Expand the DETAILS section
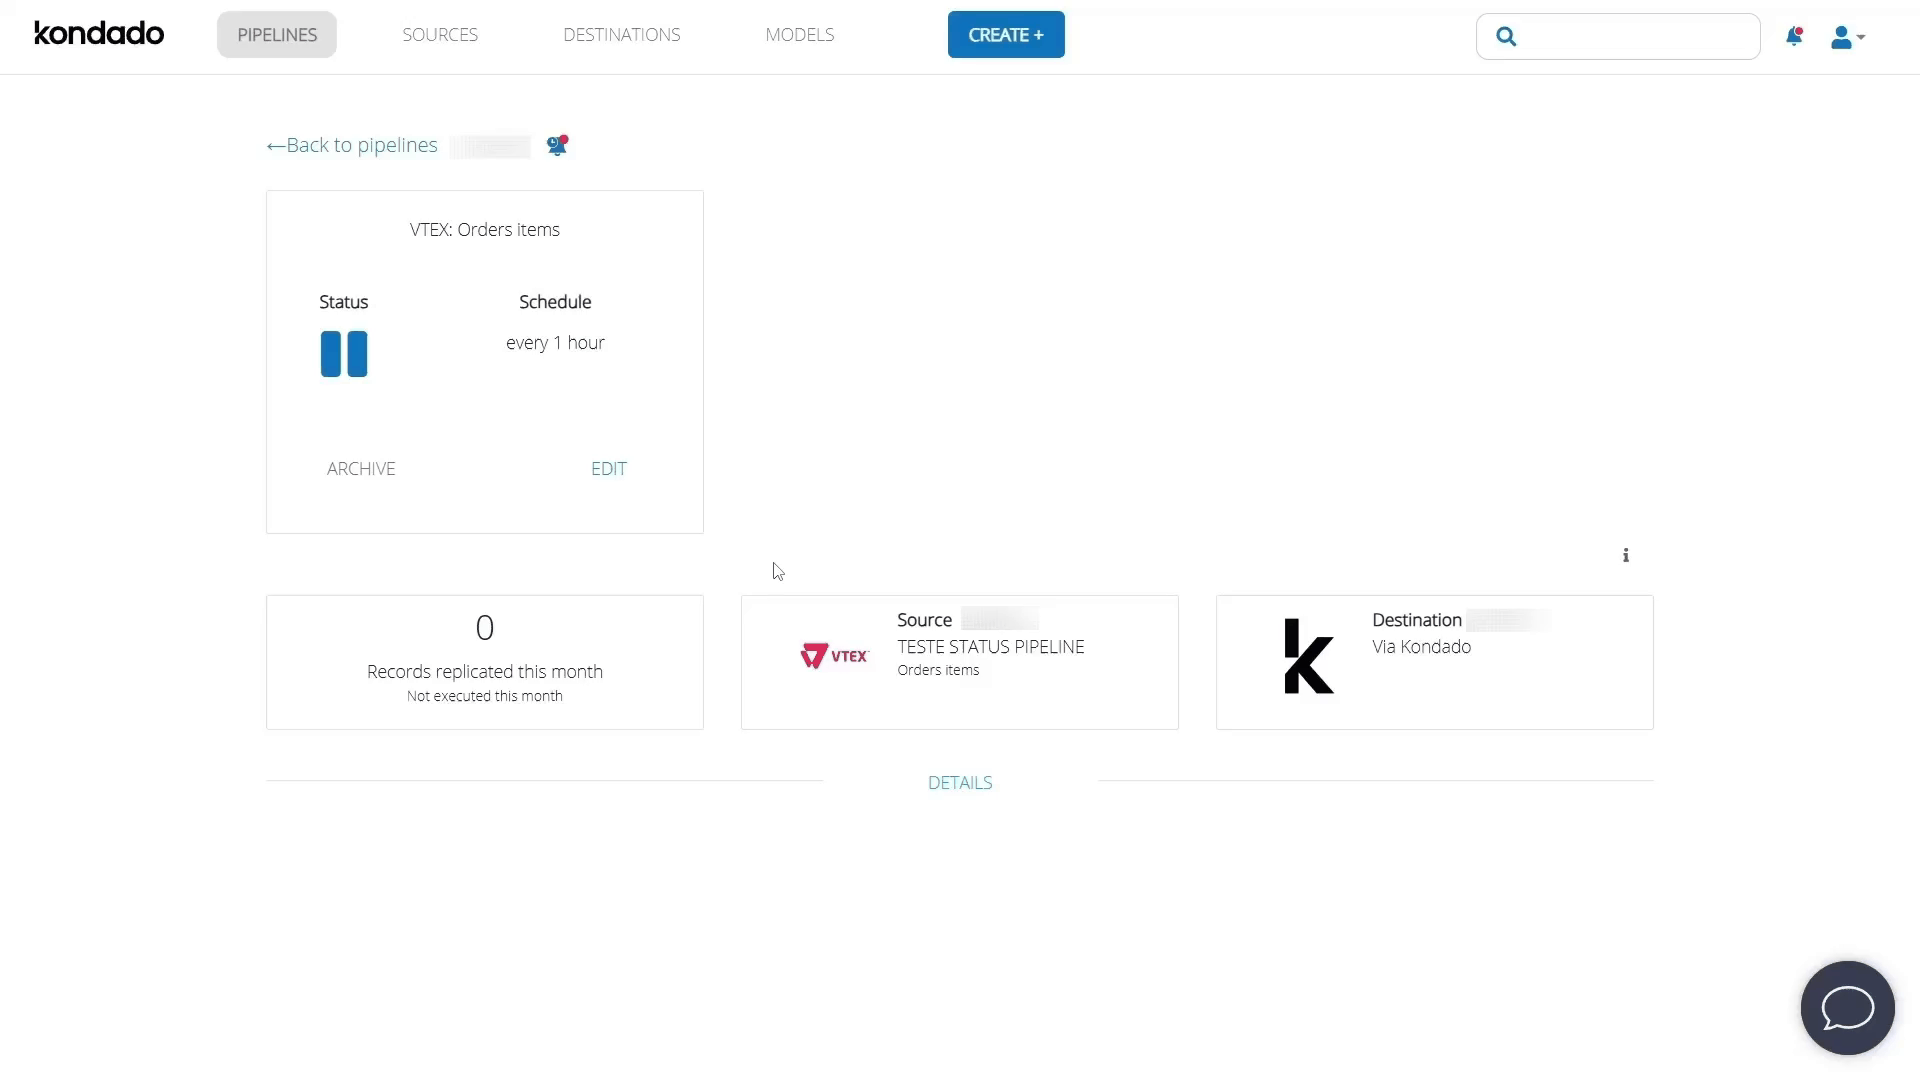 pos(960,783)
